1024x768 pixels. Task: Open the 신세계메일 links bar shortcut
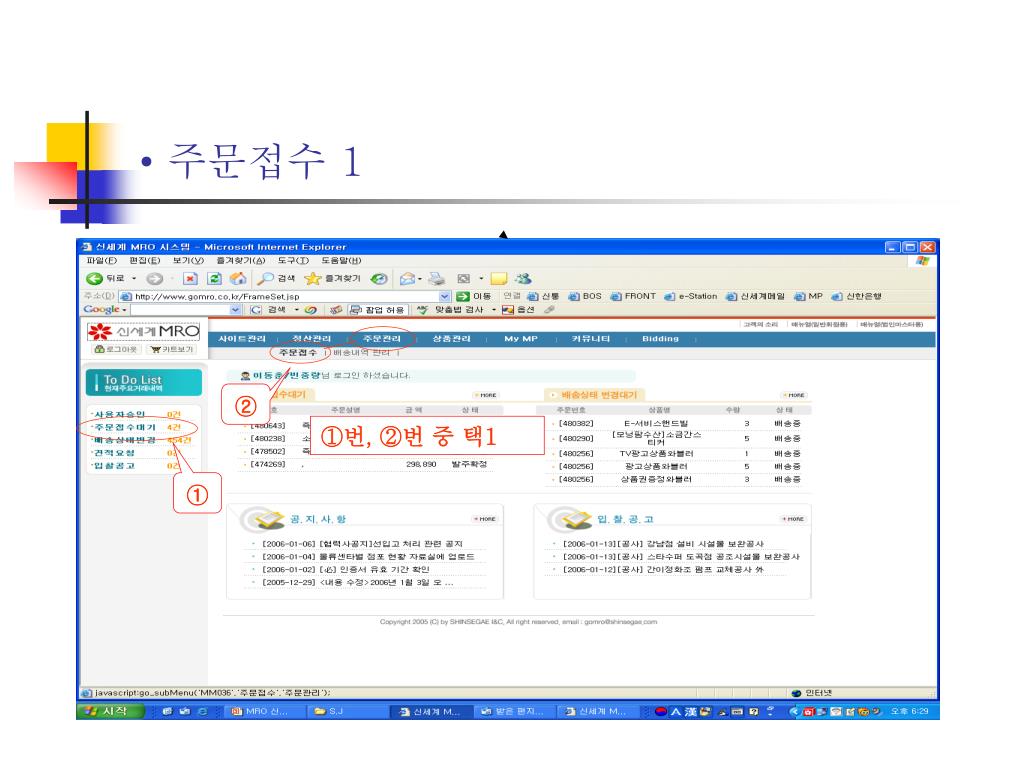click(x=756, y=296)
